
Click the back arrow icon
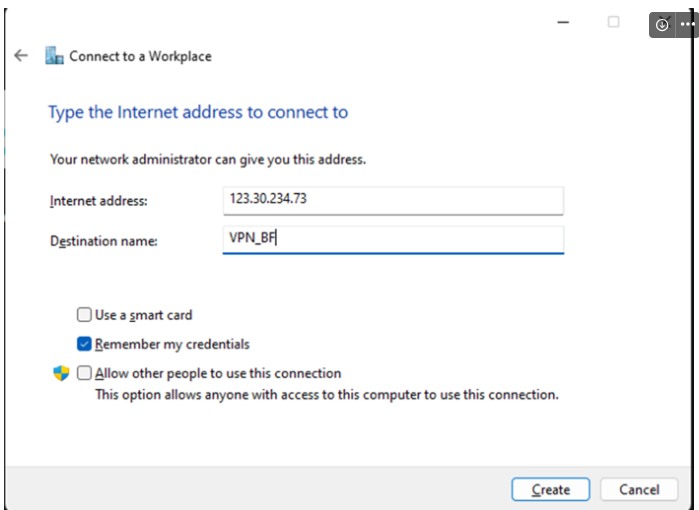(21, 56)
